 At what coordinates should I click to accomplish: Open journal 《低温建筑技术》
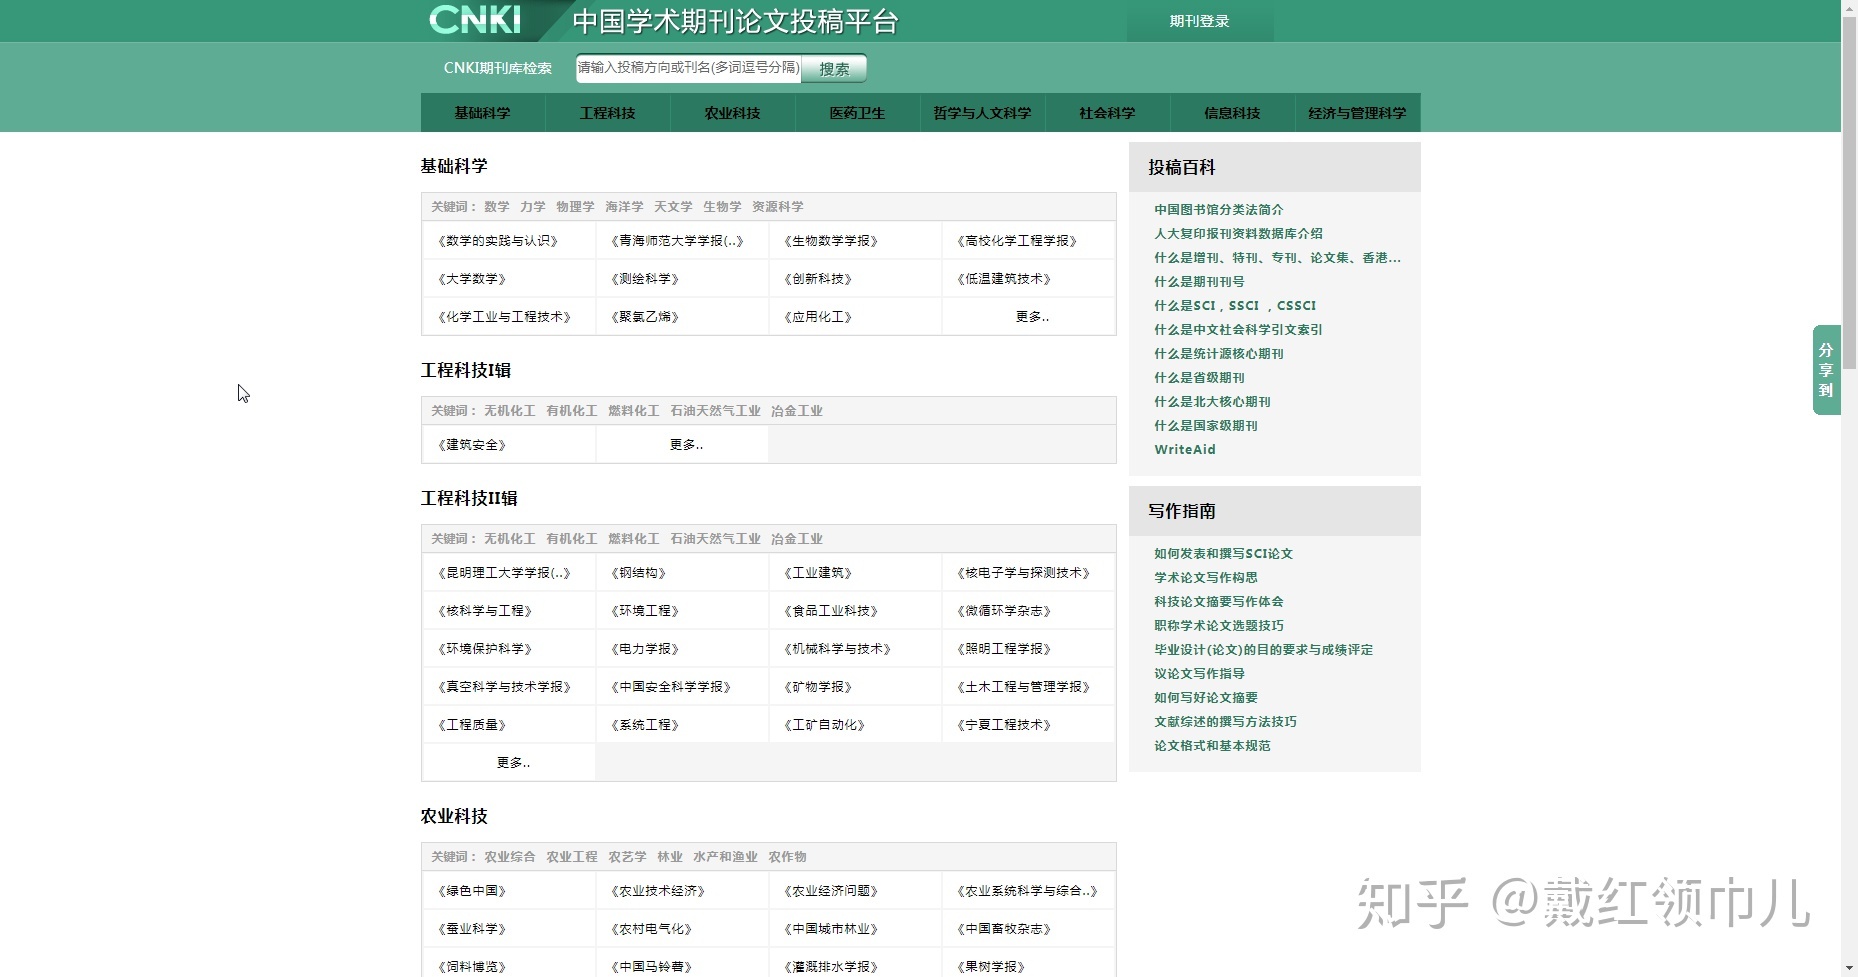pyautogui.click(x=1004, y=279)
